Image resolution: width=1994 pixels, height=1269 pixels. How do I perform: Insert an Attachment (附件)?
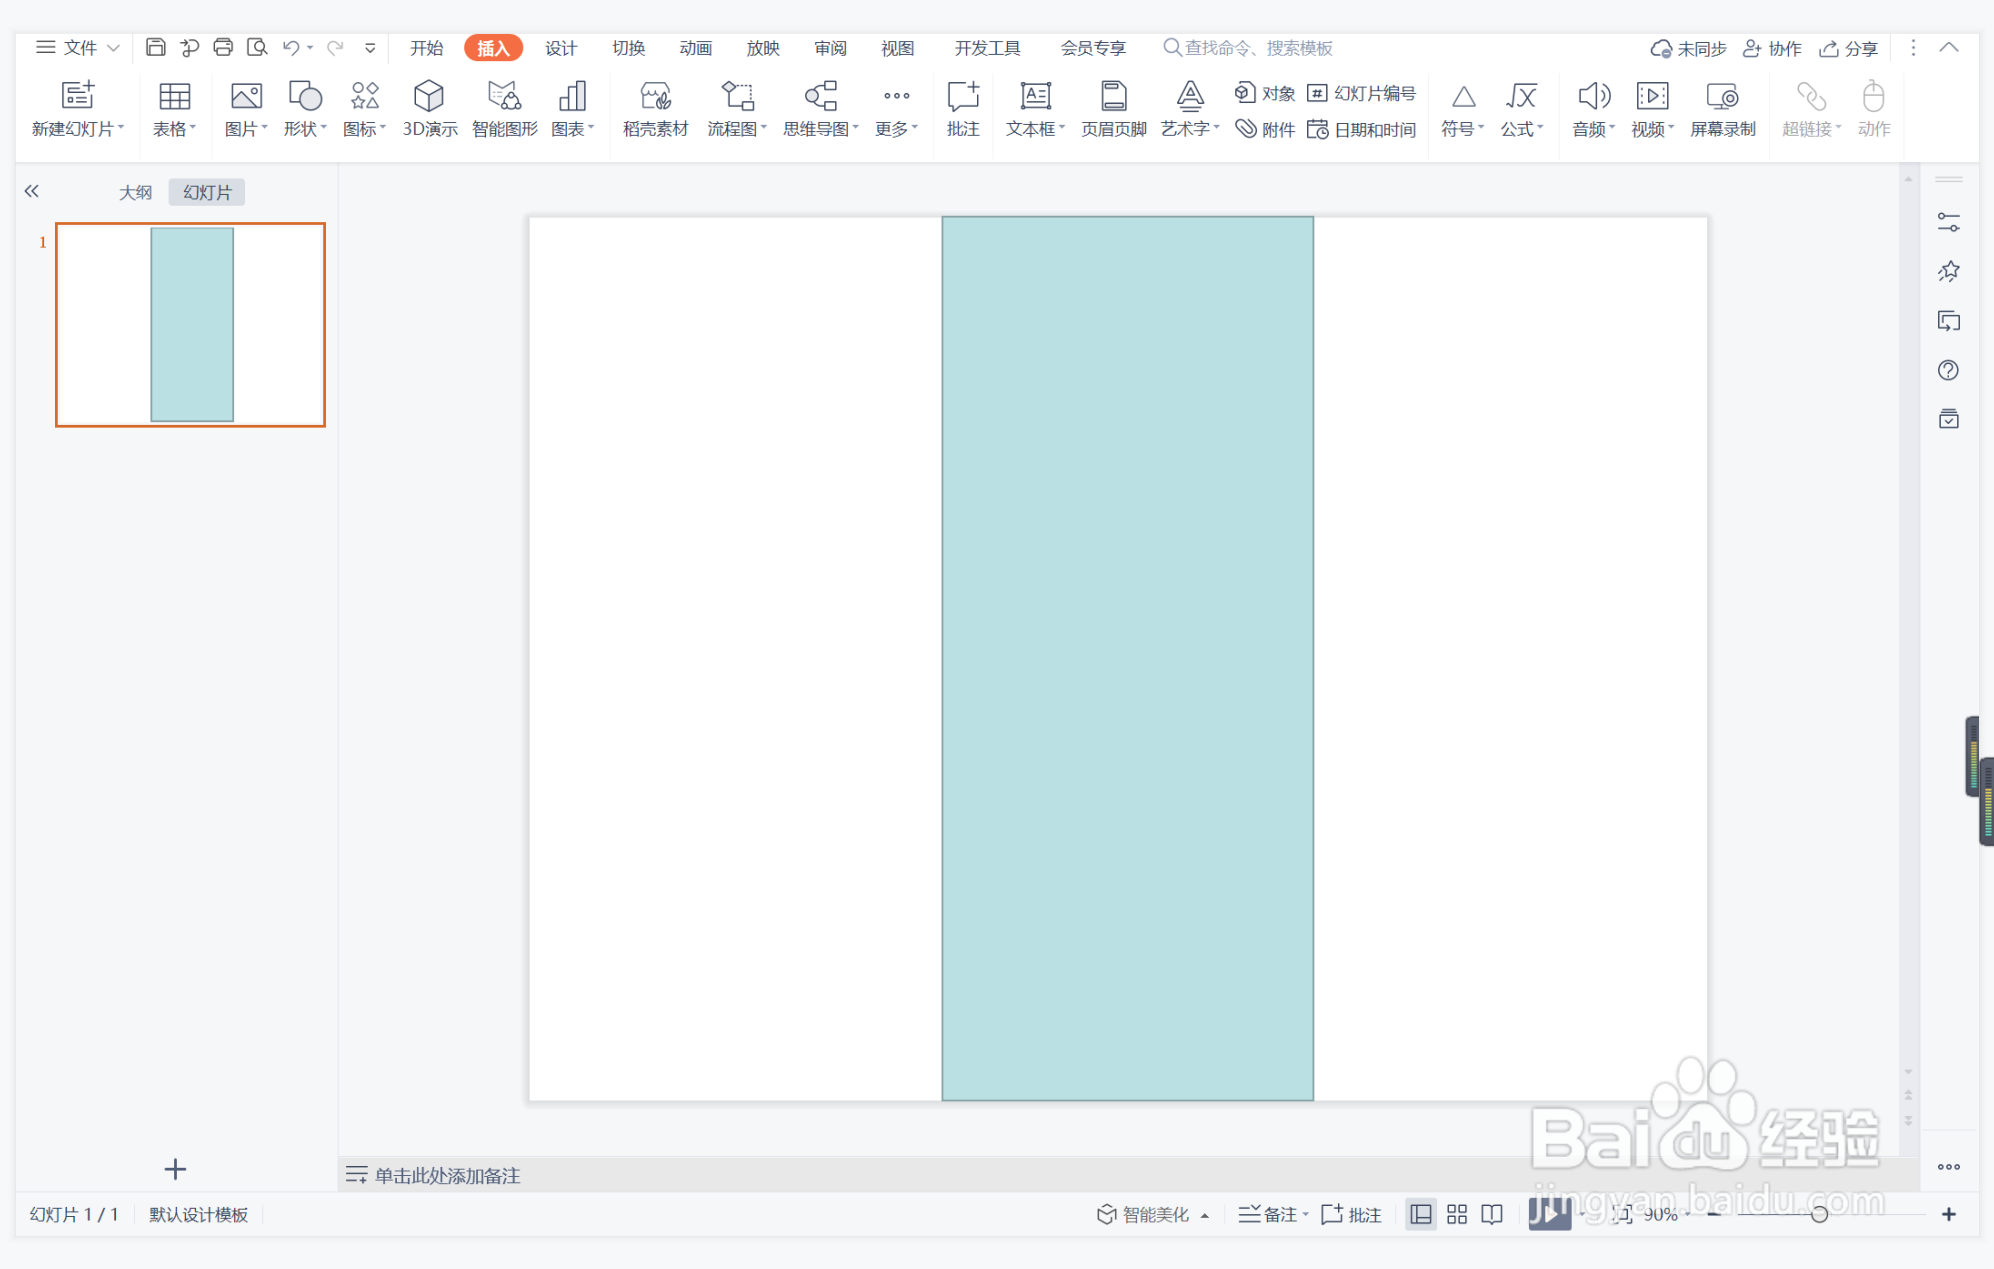click(1264, 129)
